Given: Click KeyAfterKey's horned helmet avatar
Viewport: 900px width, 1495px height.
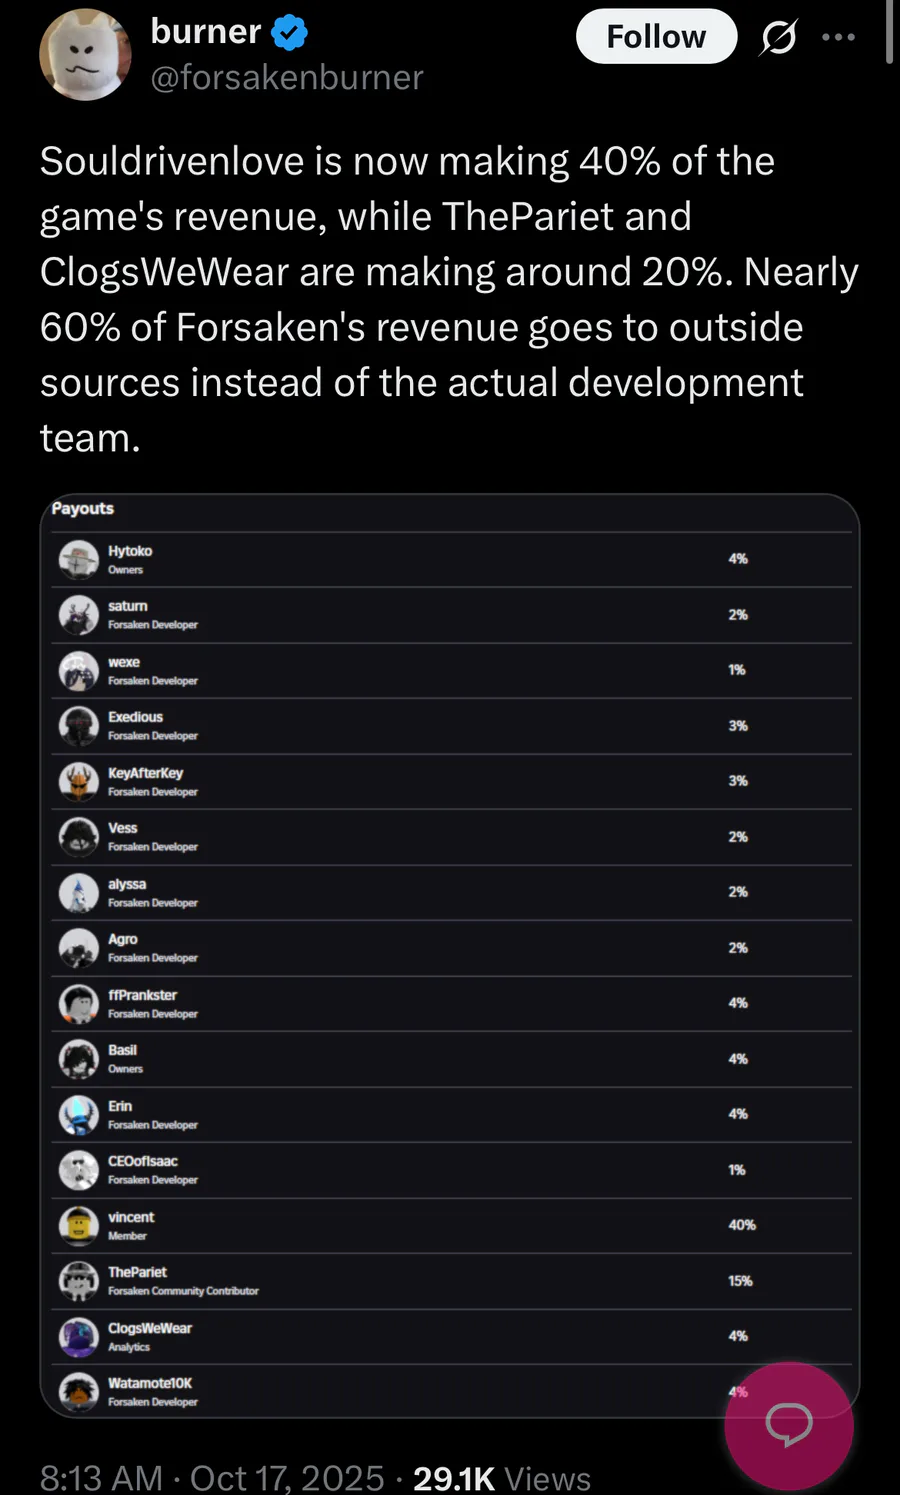Looking at the screenshot, I should 79,781.
